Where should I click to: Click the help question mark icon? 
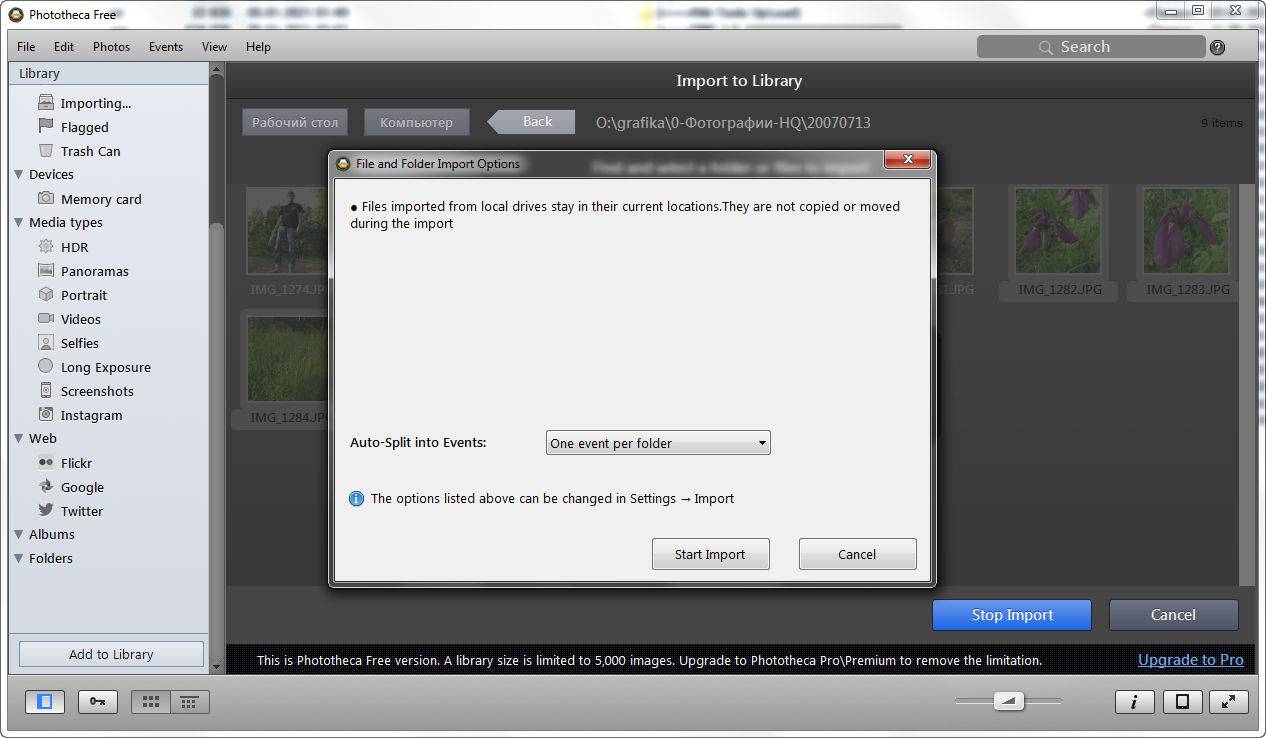click(x=1217, y=47)
